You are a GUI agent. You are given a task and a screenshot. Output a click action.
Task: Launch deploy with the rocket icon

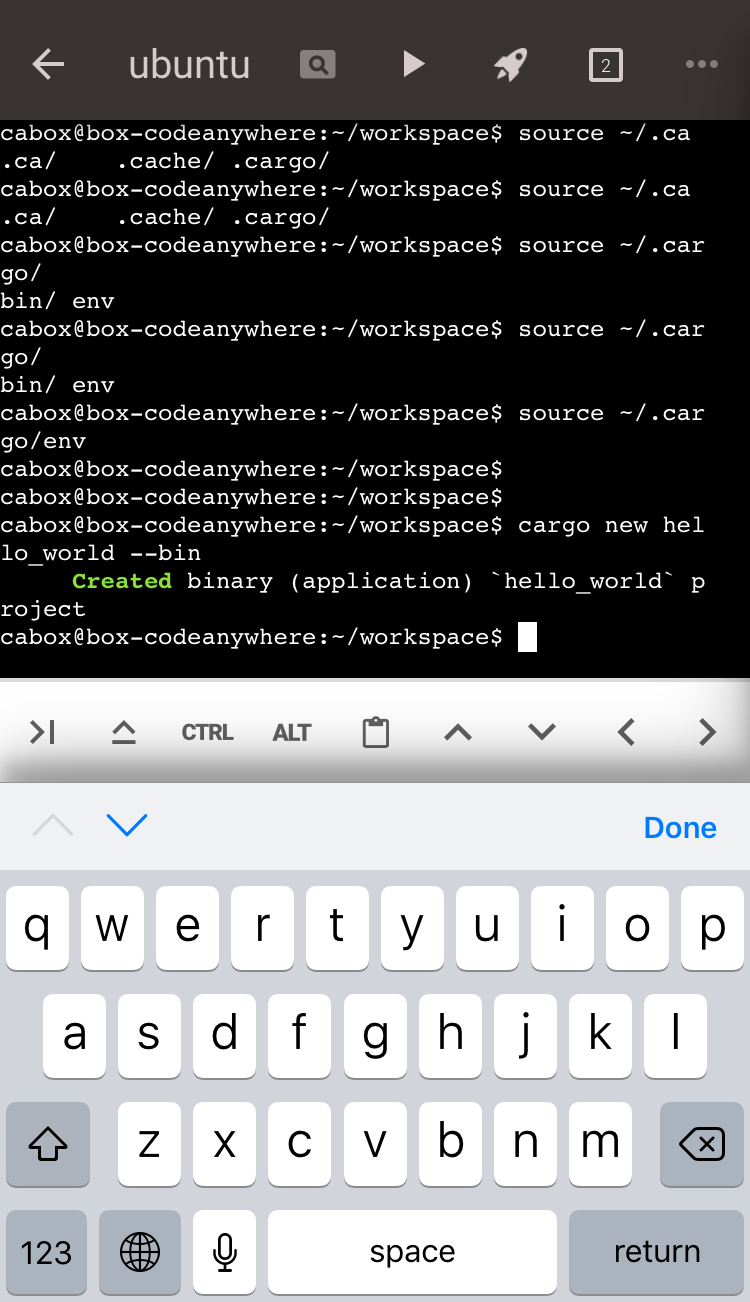coord(510,65)
